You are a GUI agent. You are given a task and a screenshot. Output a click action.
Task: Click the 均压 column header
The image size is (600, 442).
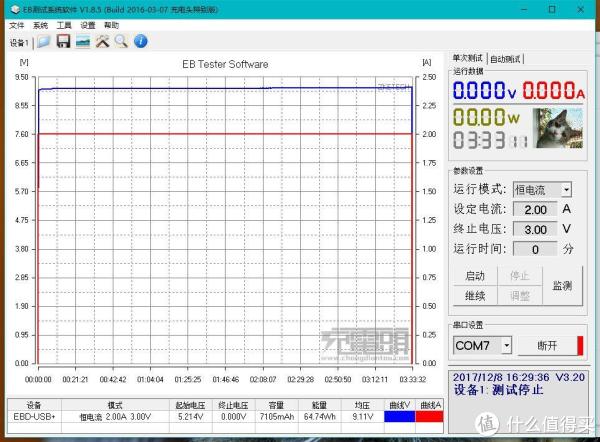tap(362, 405)
